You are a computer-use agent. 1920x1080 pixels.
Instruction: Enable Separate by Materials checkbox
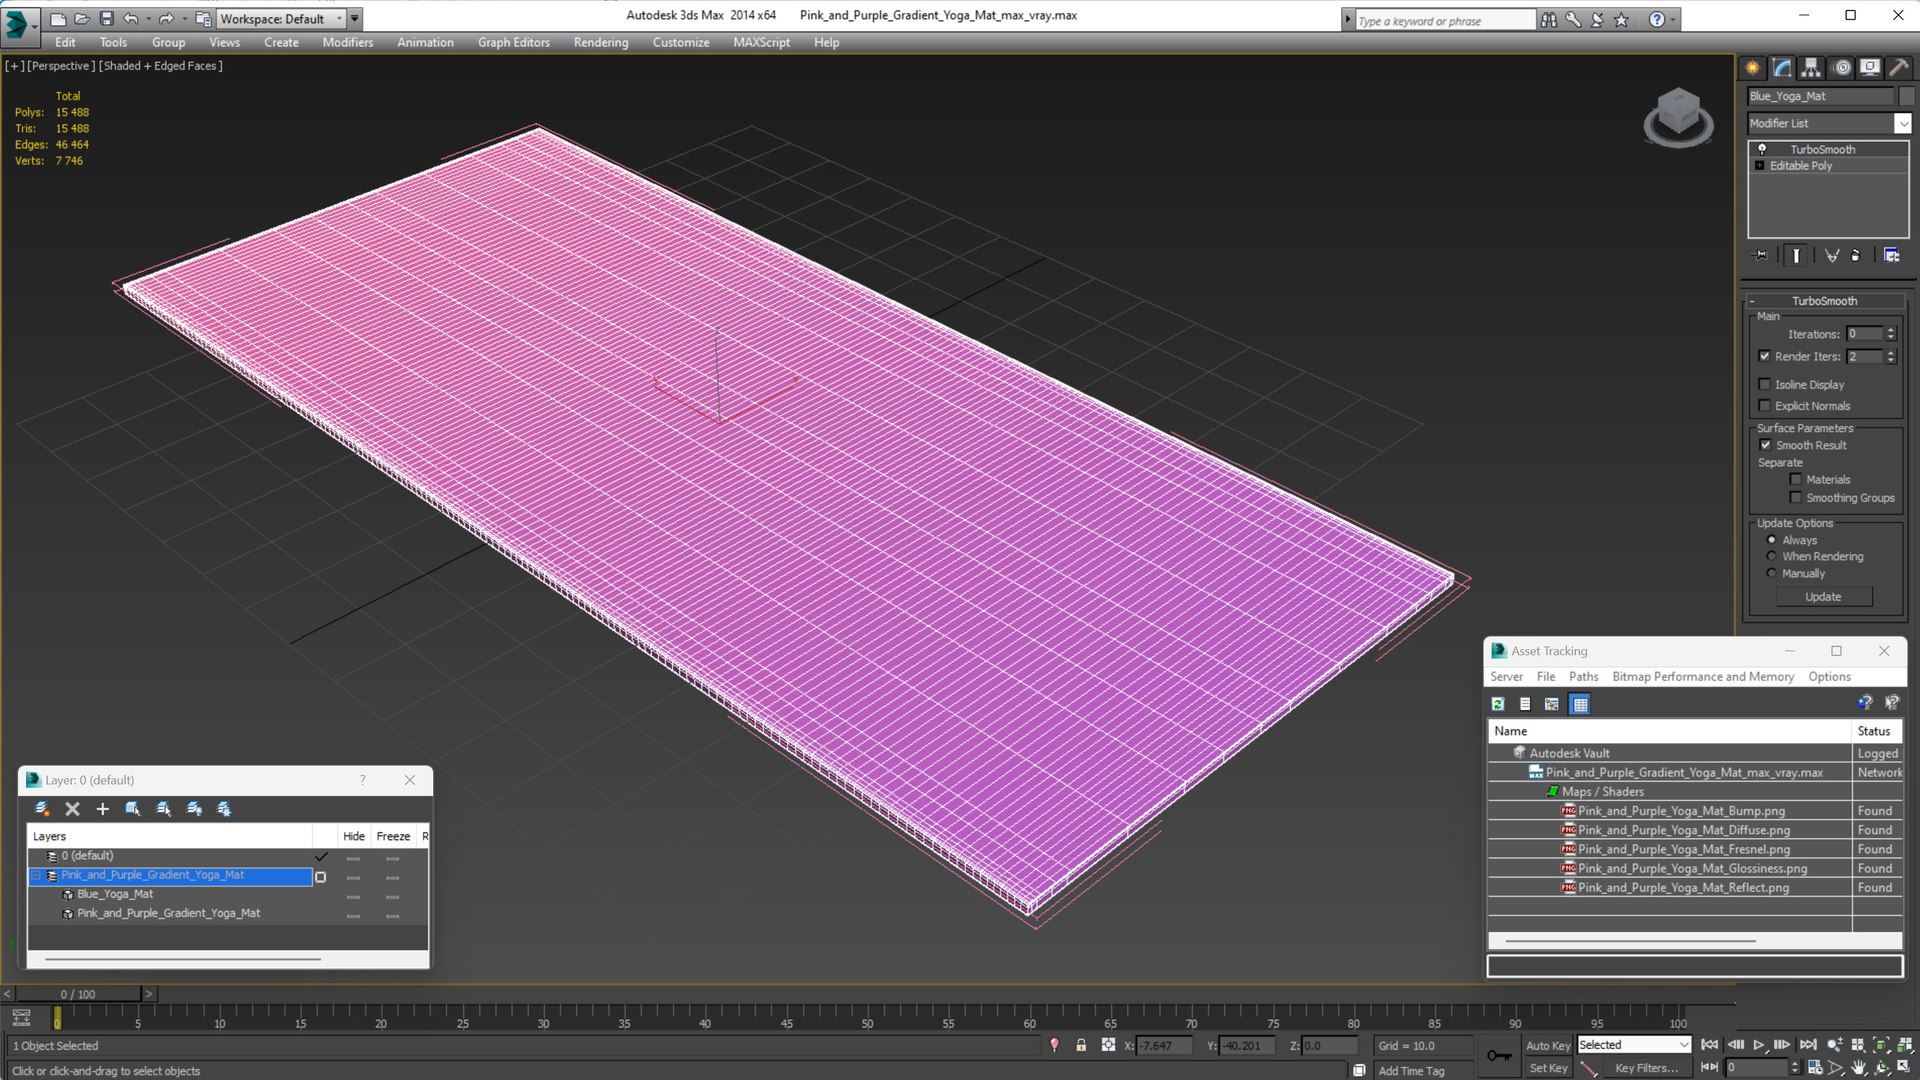click(x=1795, y=479)
